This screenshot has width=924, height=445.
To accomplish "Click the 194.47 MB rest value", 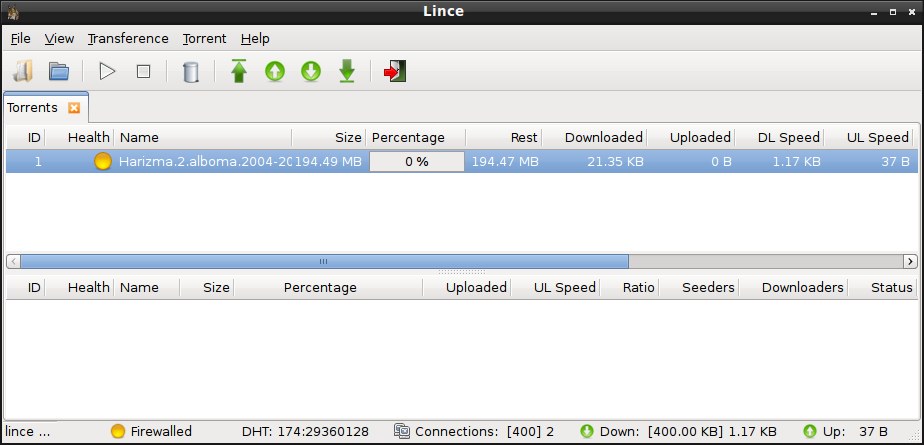I will [x=505, y=161].
